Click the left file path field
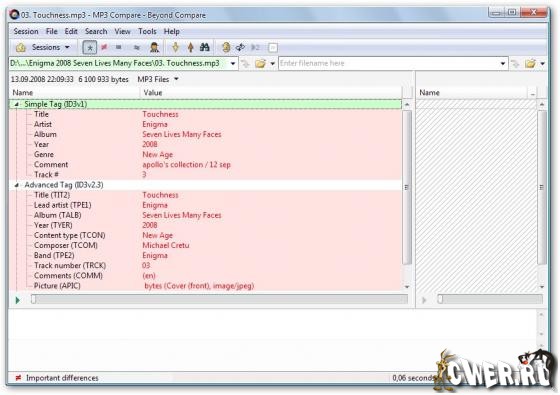 (x=119, y=64)
